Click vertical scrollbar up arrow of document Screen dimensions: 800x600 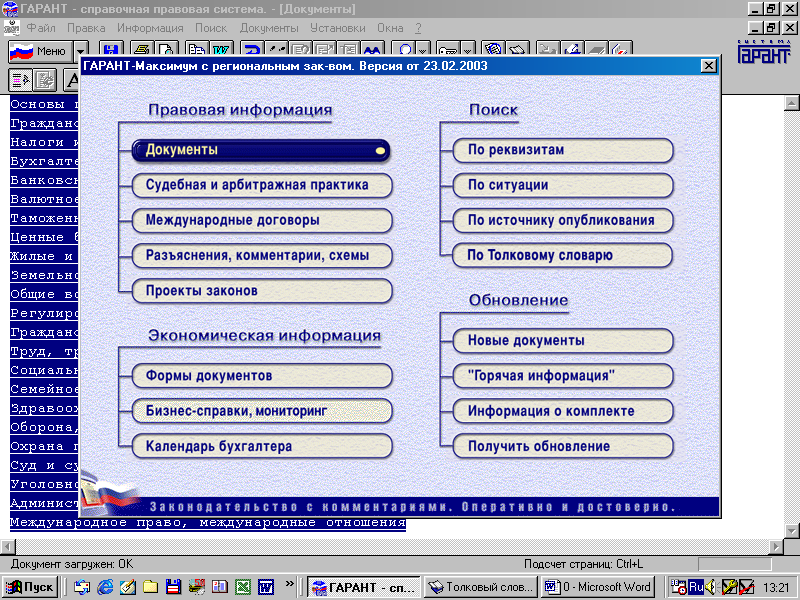(x=791, y=103)
